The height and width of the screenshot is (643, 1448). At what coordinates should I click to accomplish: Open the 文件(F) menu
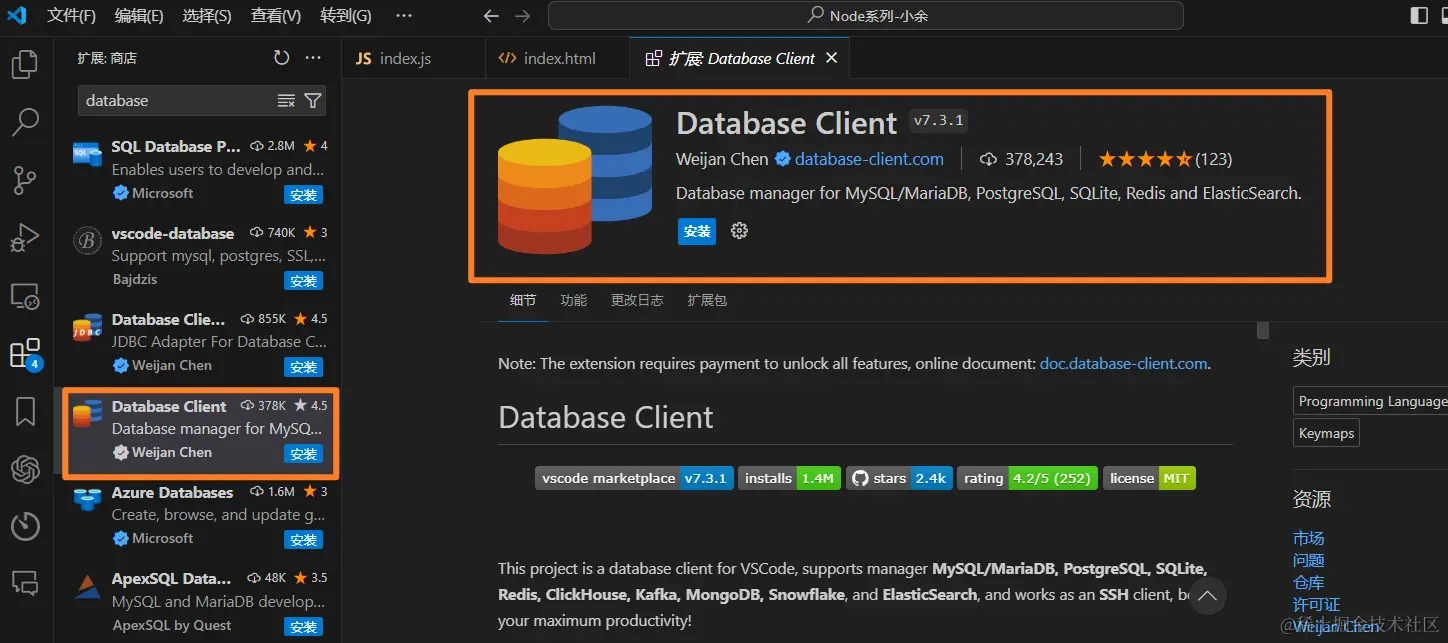point(71,16)
